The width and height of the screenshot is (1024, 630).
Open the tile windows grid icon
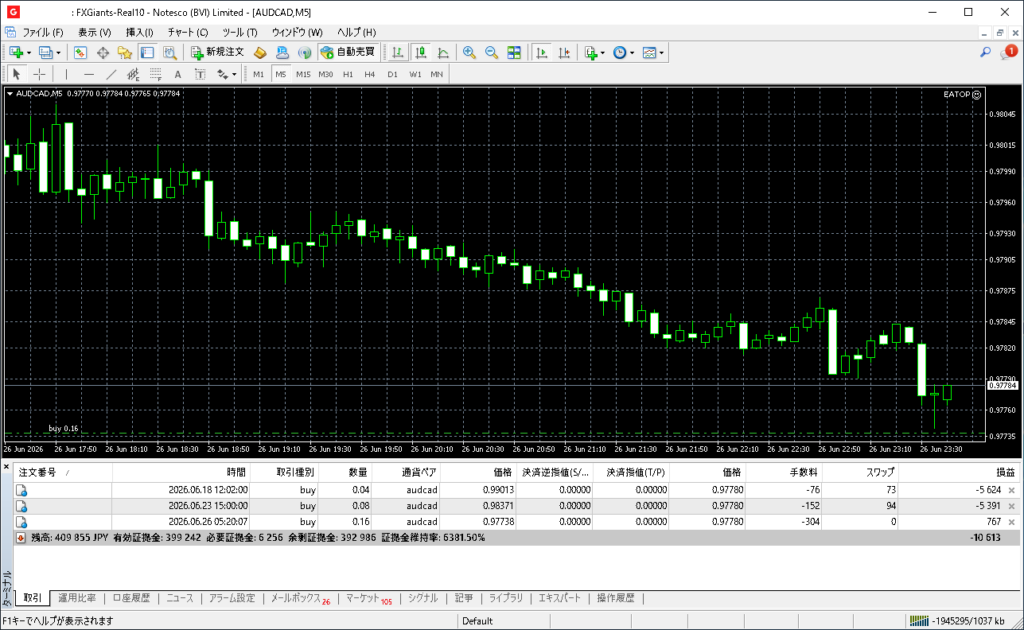[x=514, y=53]
